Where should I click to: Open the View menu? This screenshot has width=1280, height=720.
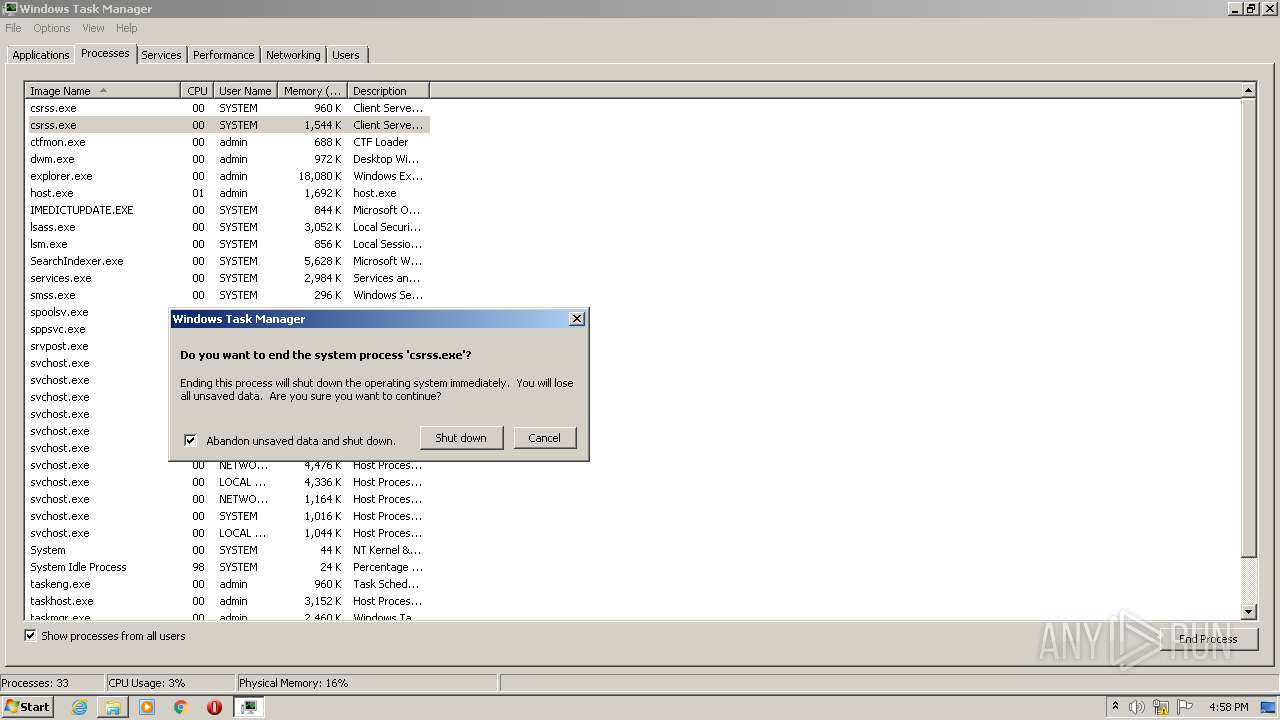coord(93,28)
